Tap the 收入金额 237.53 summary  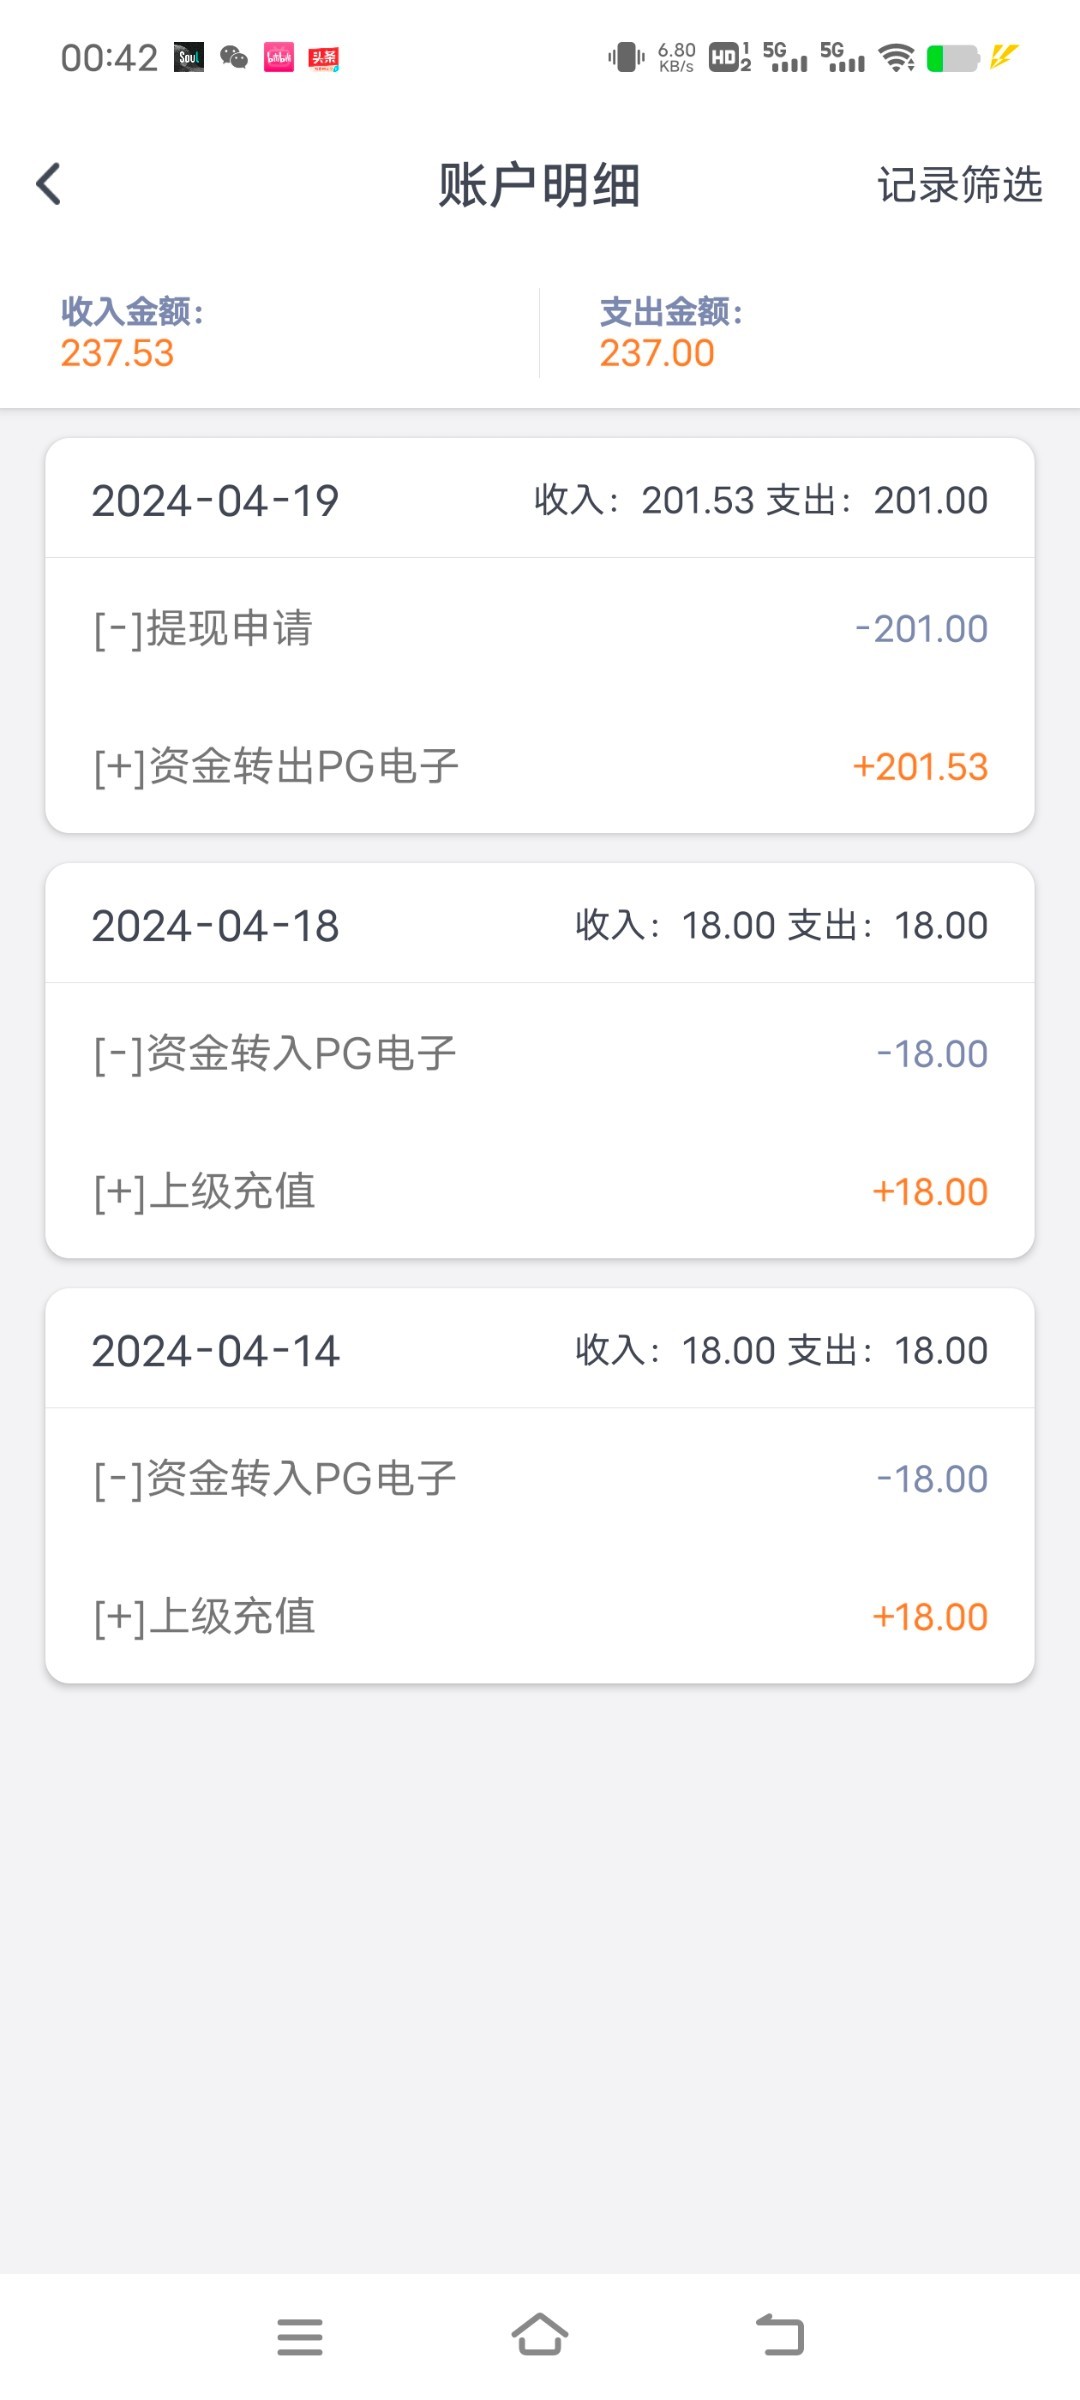click(x=132, y=334)
